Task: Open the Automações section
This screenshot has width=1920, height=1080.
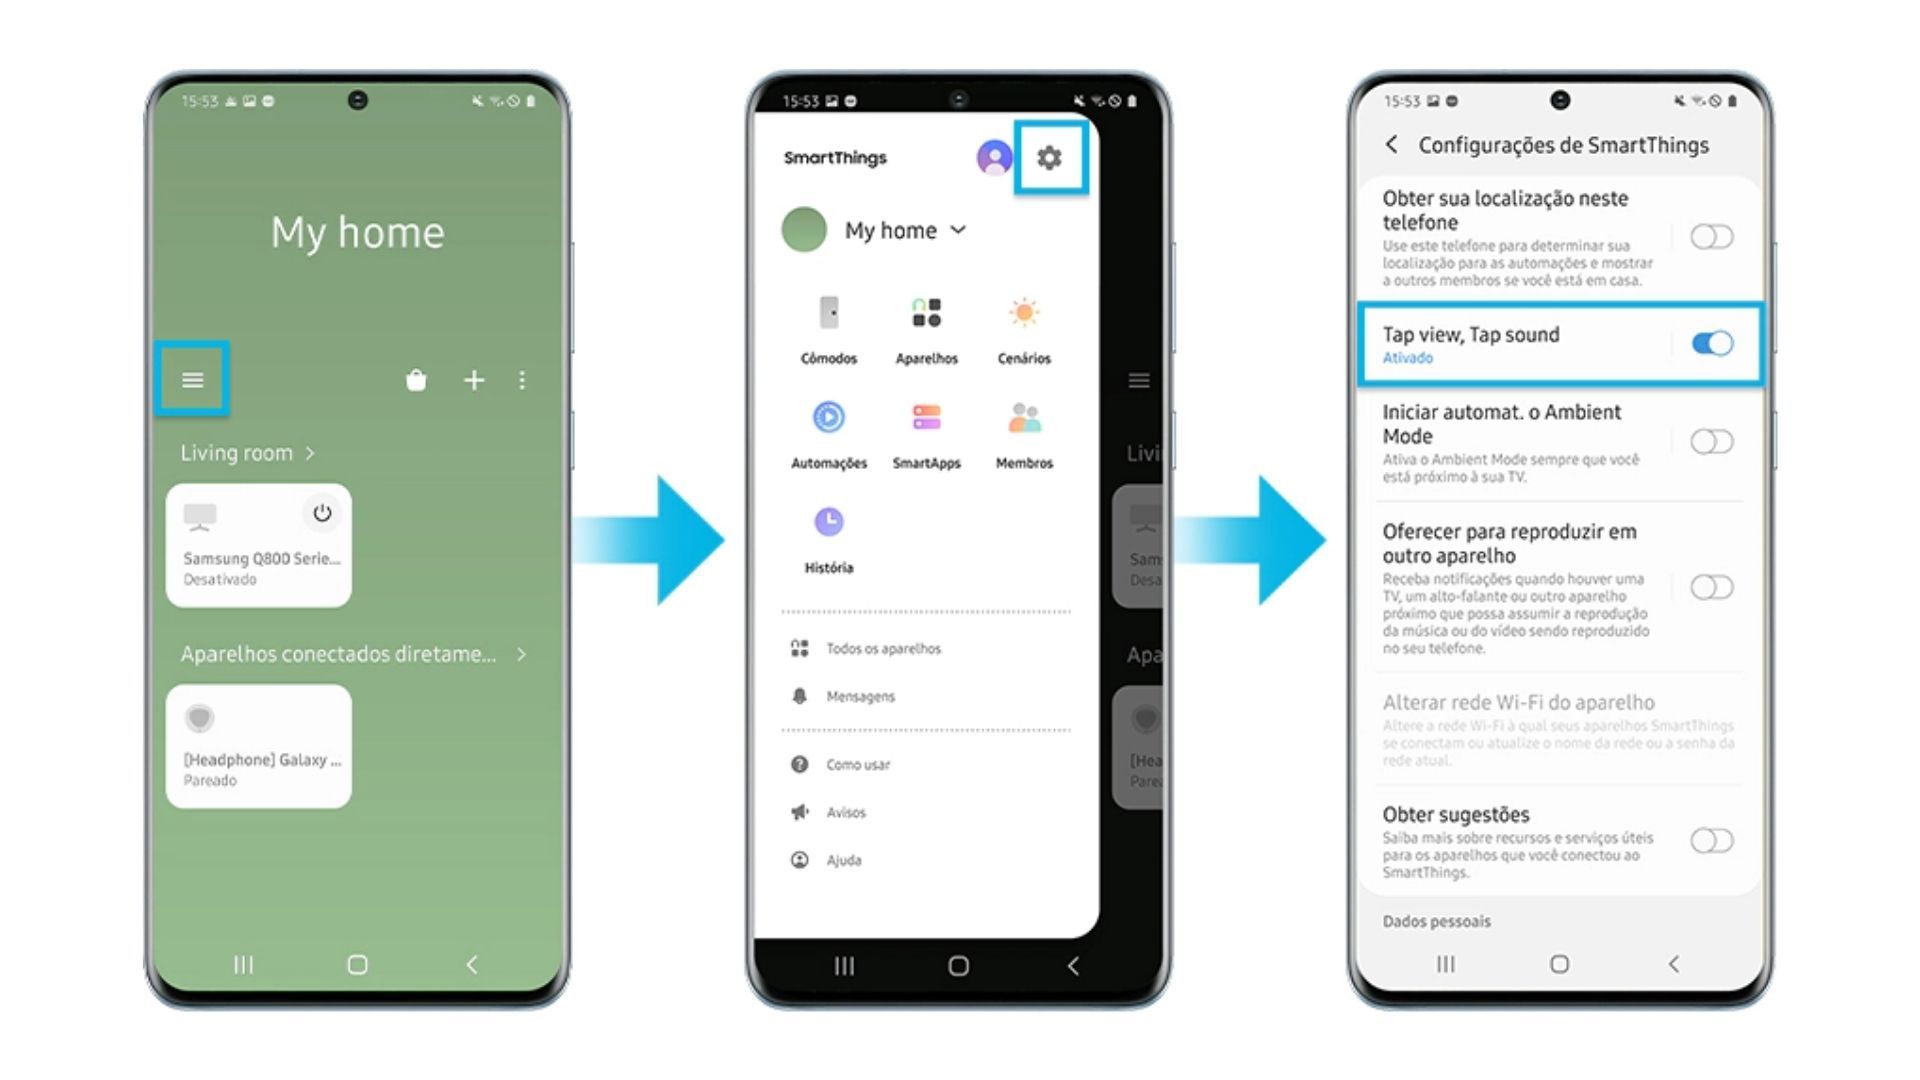Action: (x=828, y=429)
